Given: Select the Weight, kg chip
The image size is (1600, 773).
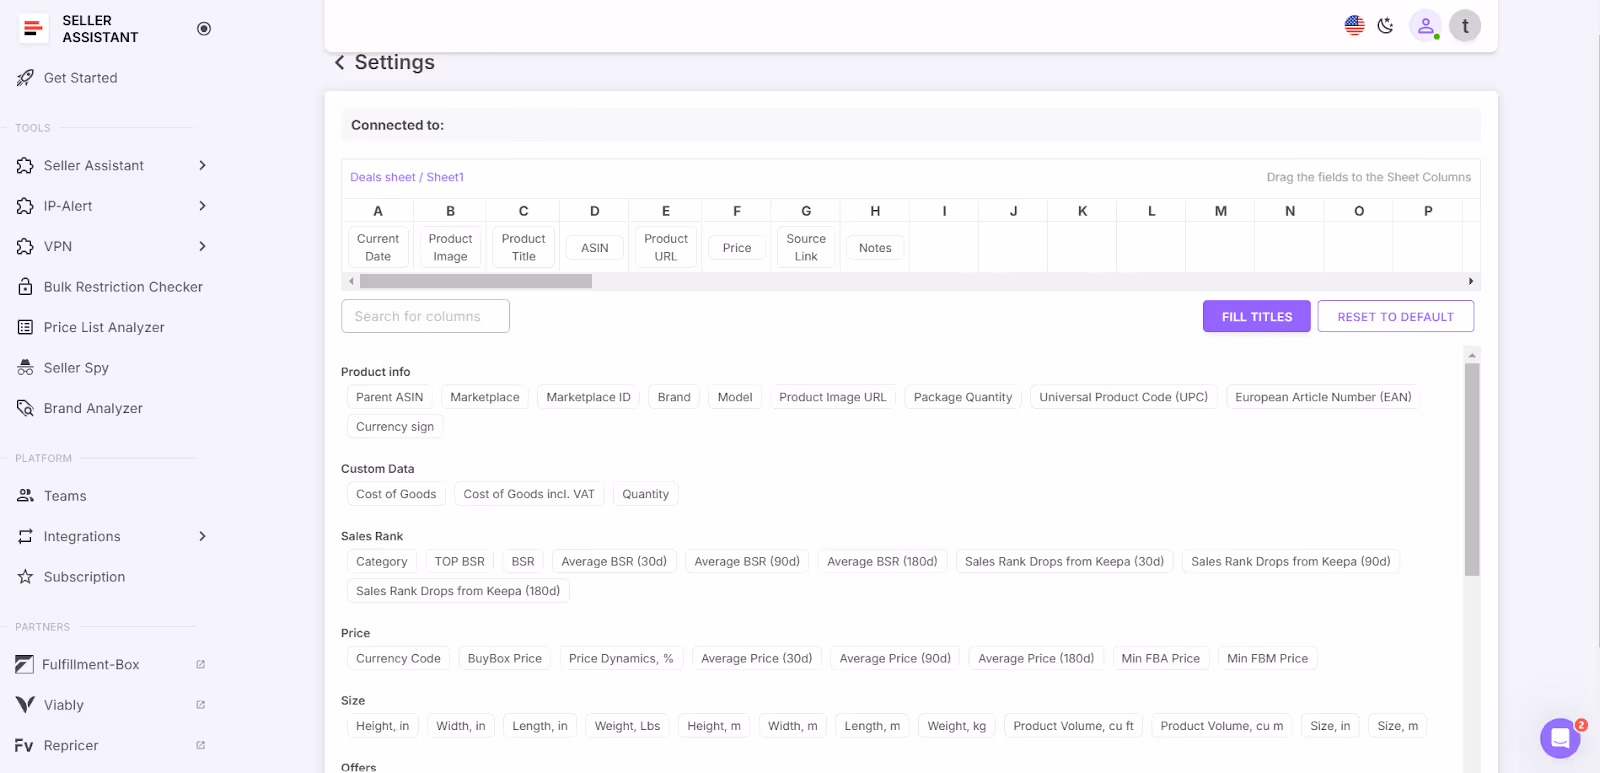Looking at the screenshot, I should pyautogui.click(x=956, y=726).
